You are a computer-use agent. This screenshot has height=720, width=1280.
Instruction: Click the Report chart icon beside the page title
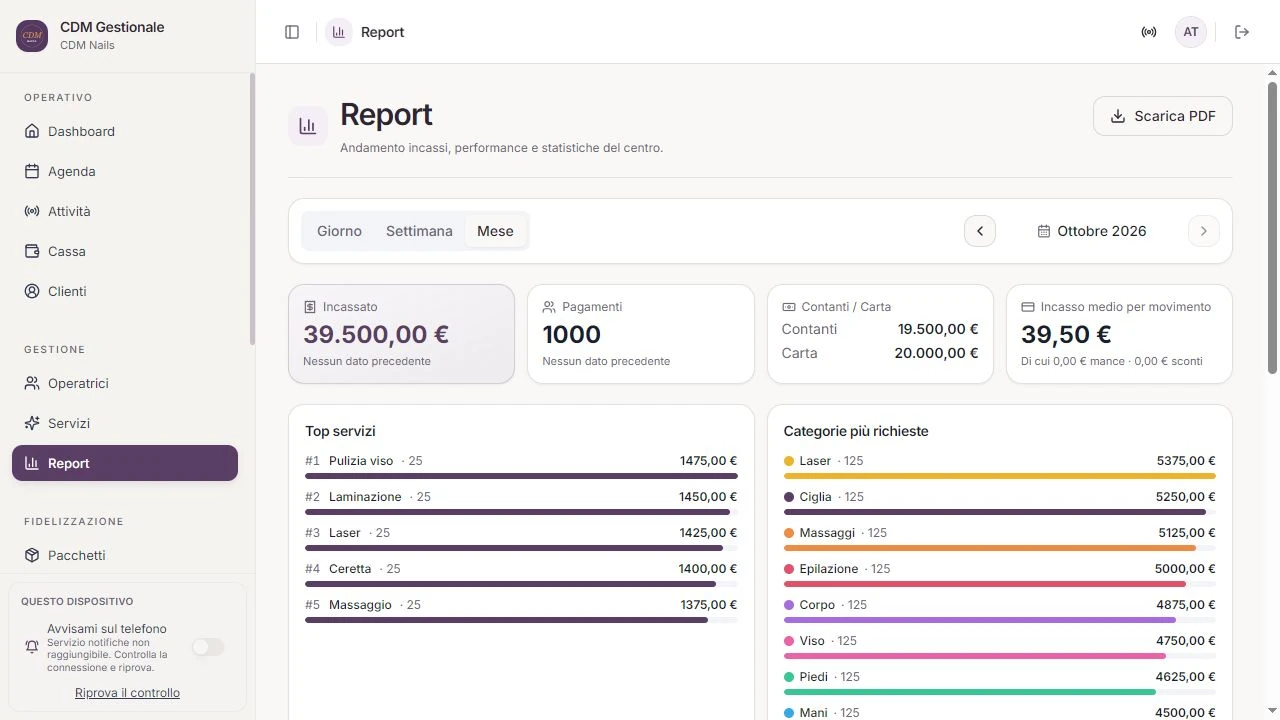[x=308, y=126]
